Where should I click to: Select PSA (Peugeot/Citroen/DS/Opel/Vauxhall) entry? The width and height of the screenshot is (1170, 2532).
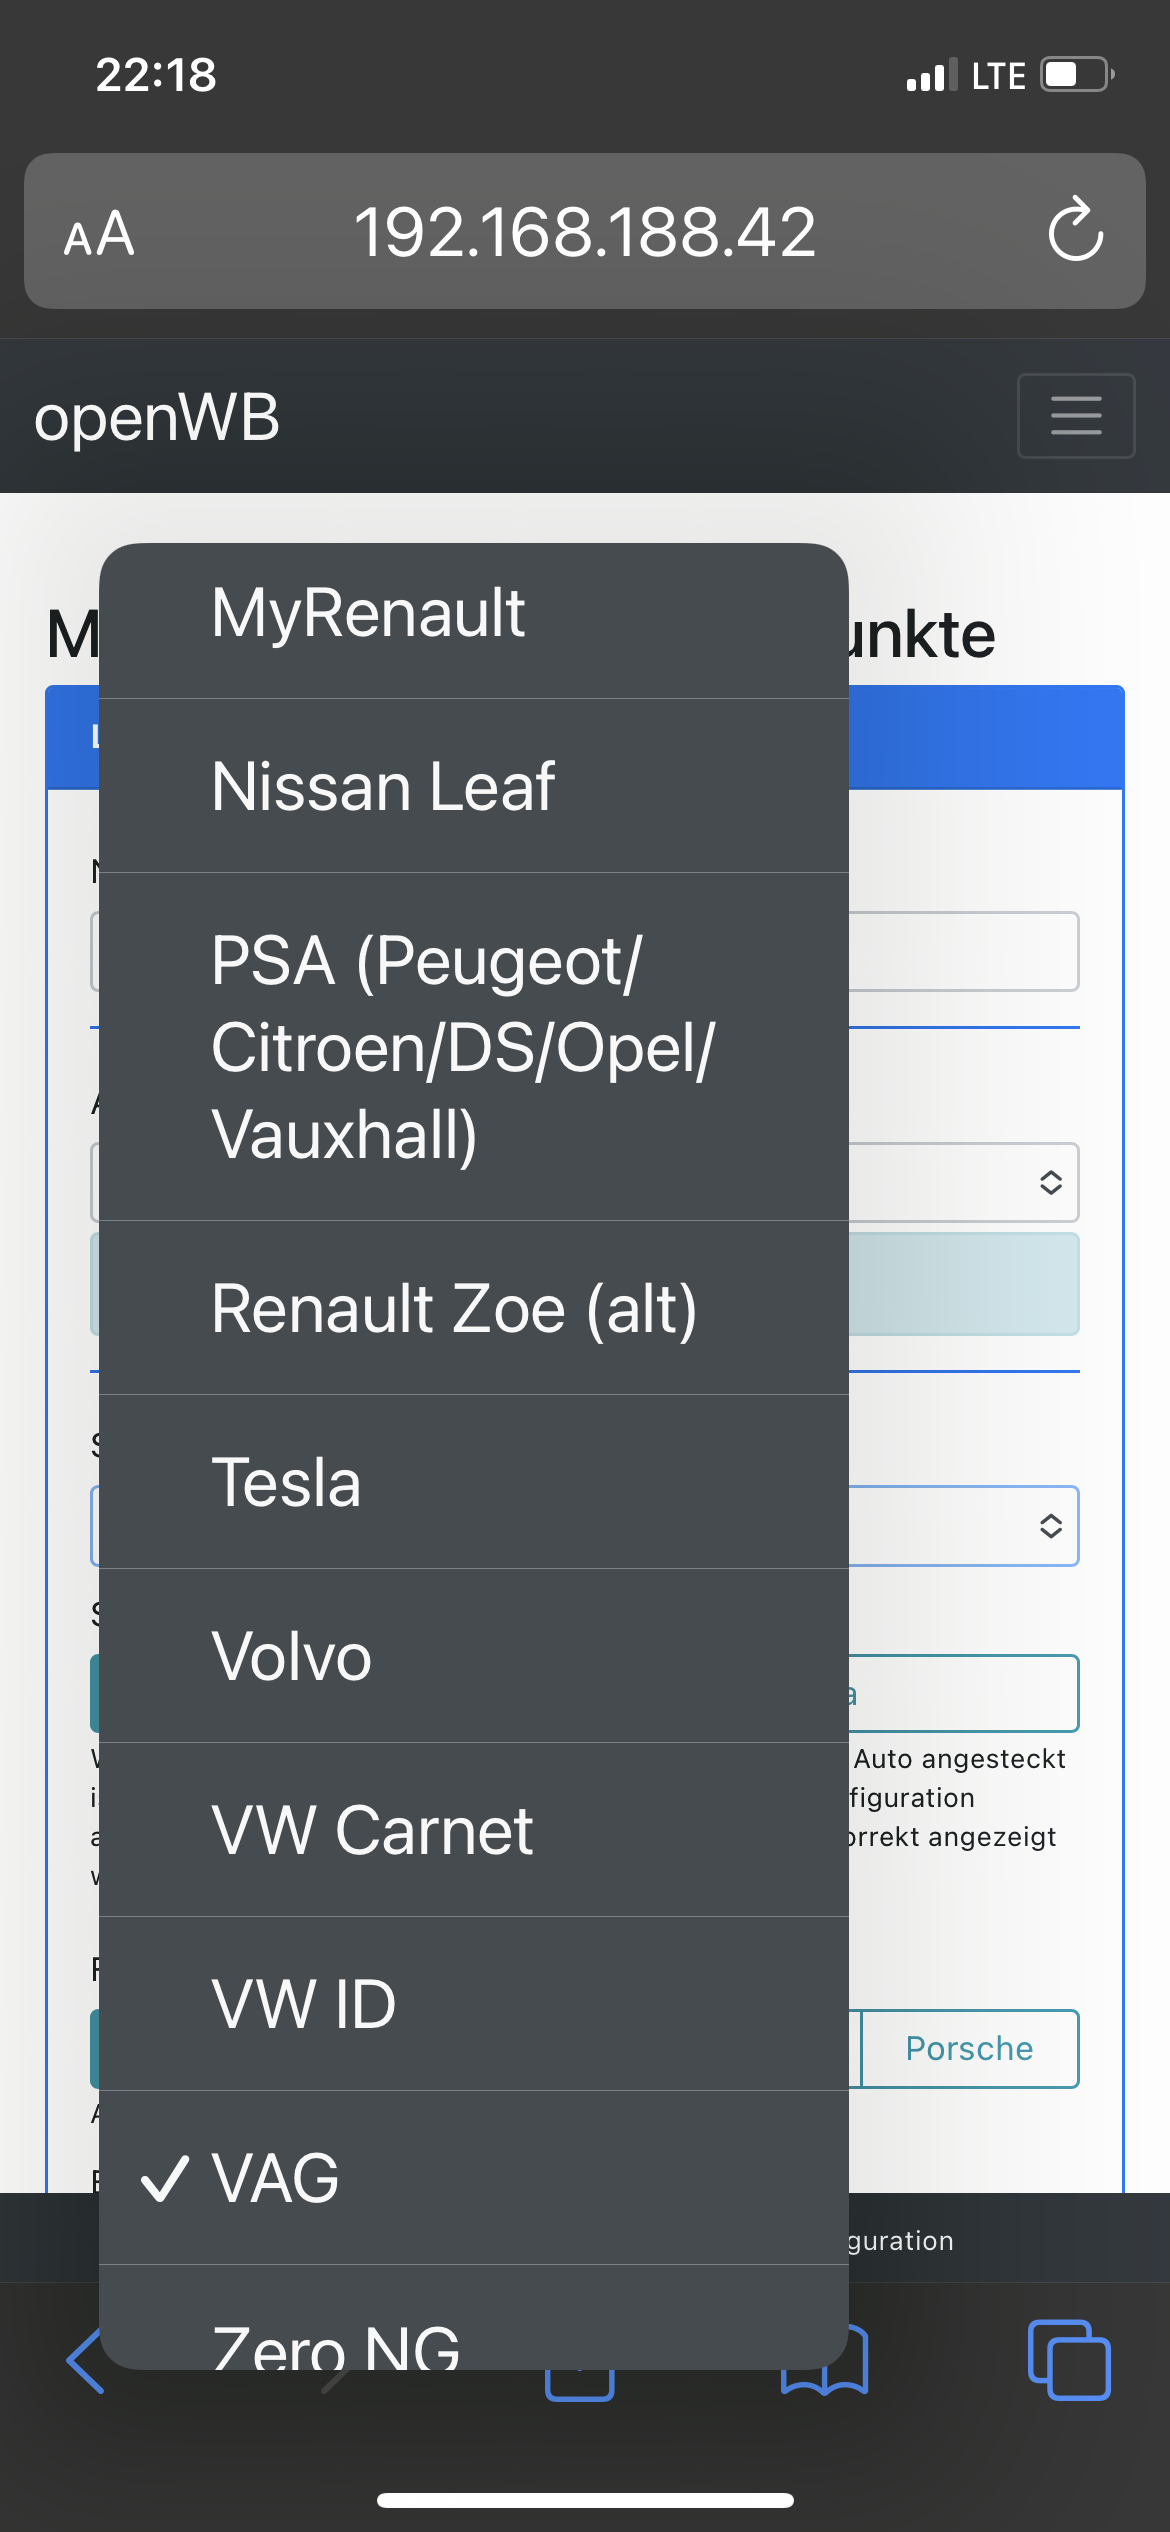[x=474, y=1046]
